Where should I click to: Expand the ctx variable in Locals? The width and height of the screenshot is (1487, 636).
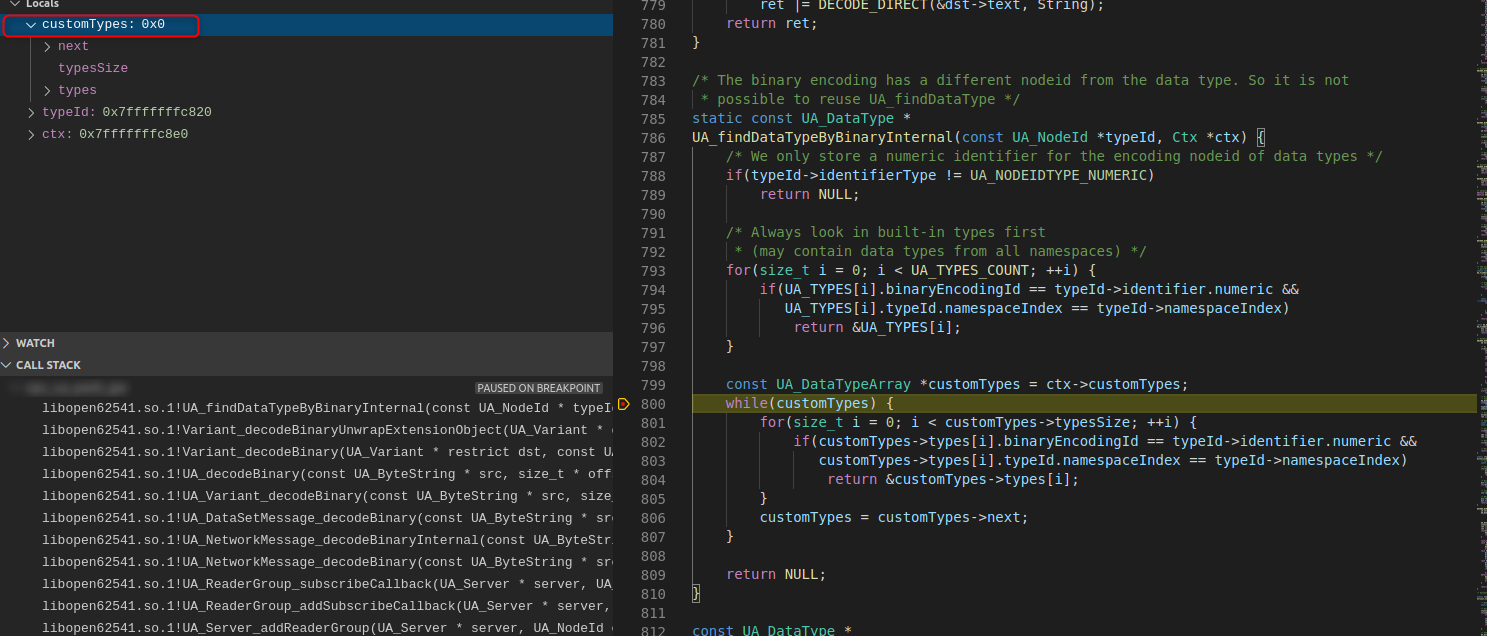pos(30,133)
